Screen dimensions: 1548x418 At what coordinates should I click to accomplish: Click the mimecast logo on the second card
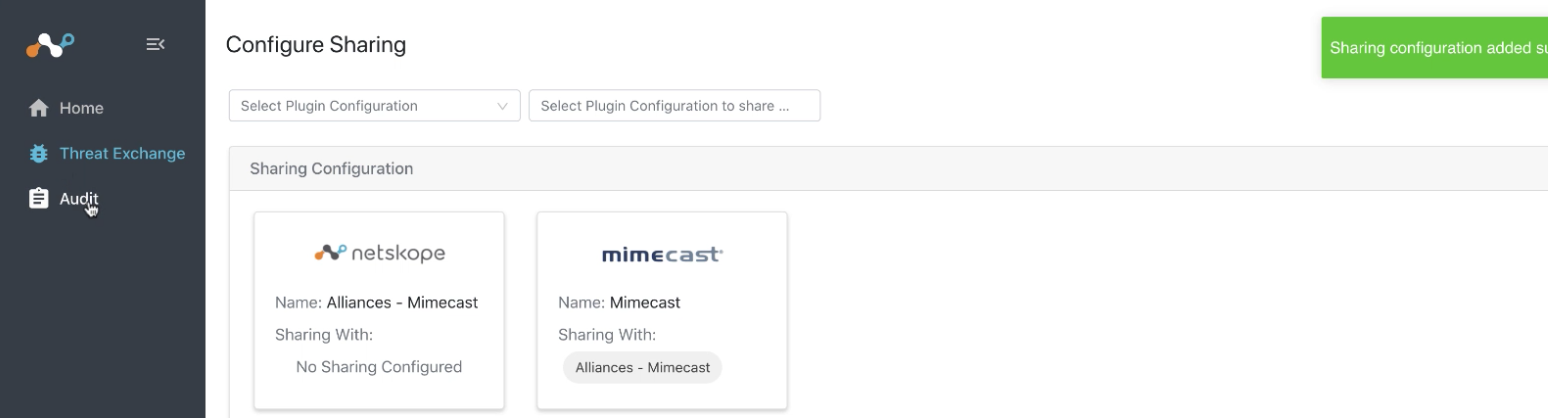click(x=662, y=256)
